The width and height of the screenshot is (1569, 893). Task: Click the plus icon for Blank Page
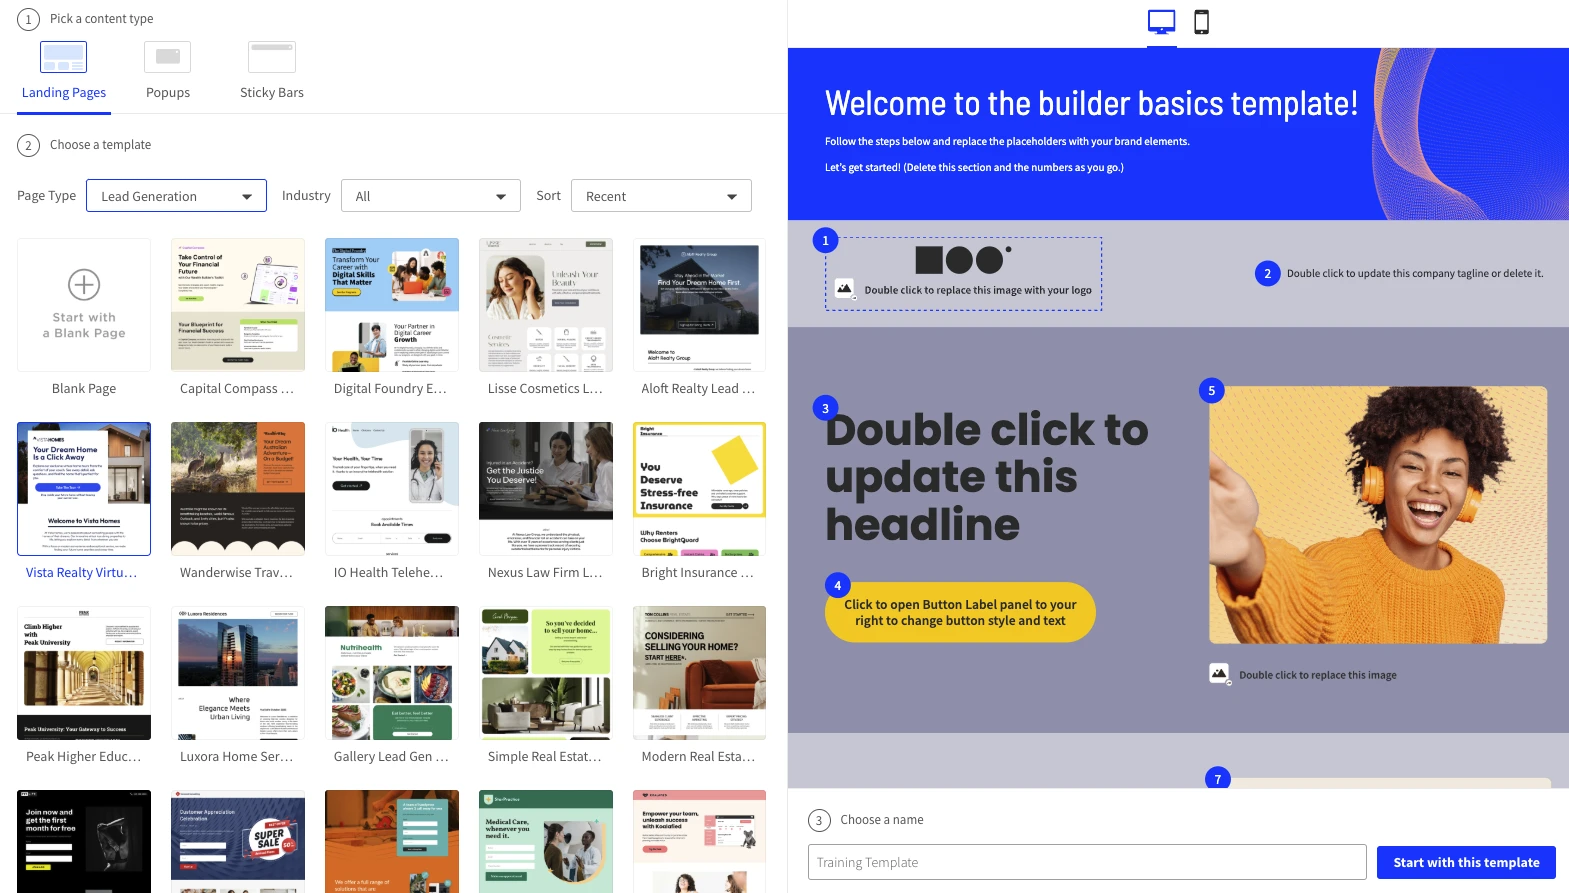[x=84, y=285]
